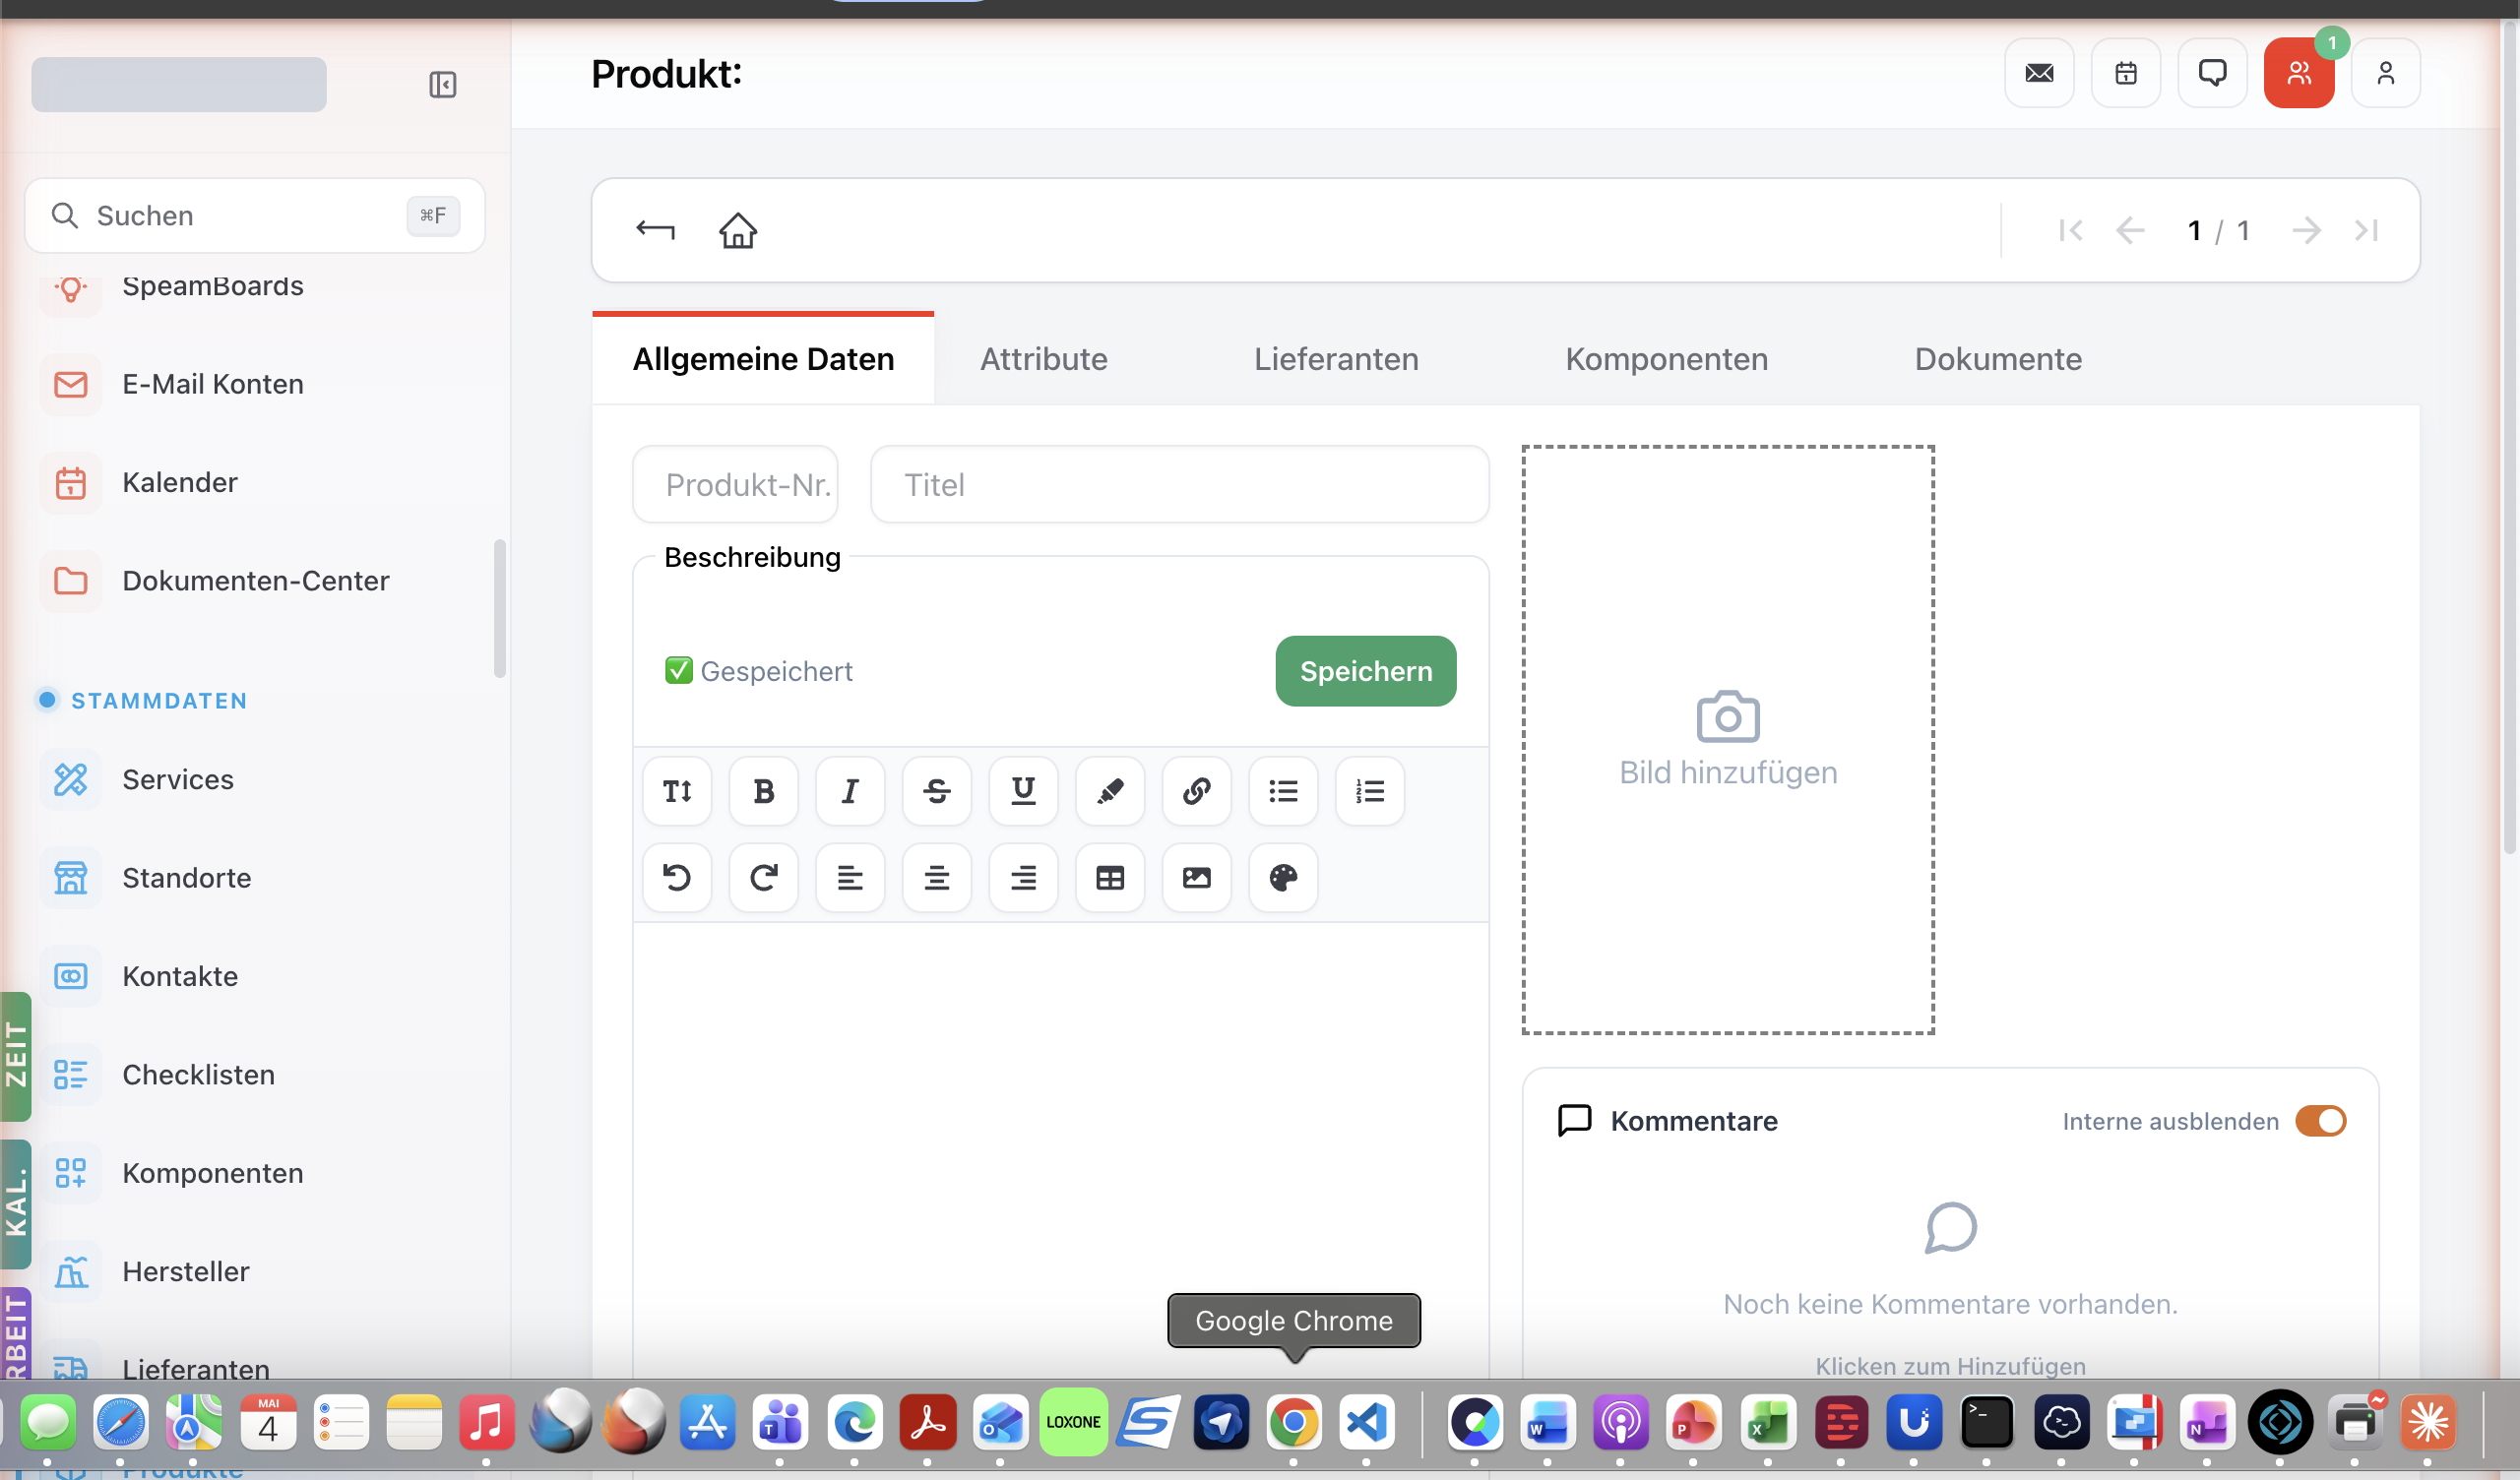Select the highlighter tool
This screenshot has height=1480, width=2520.
1110,791
